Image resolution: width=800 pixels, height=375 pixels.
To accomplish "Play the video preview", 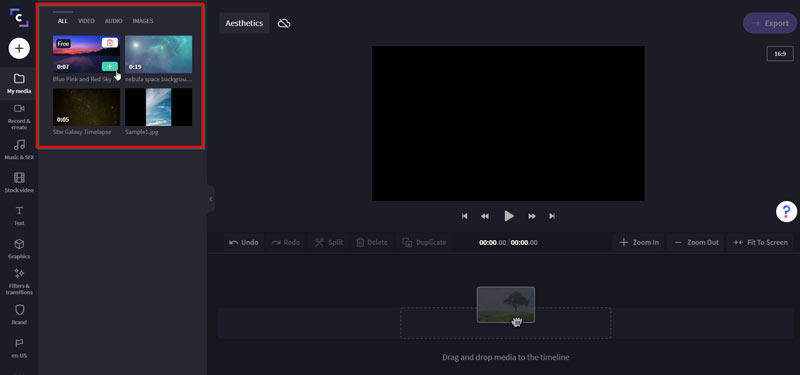I will click(509, 216).
